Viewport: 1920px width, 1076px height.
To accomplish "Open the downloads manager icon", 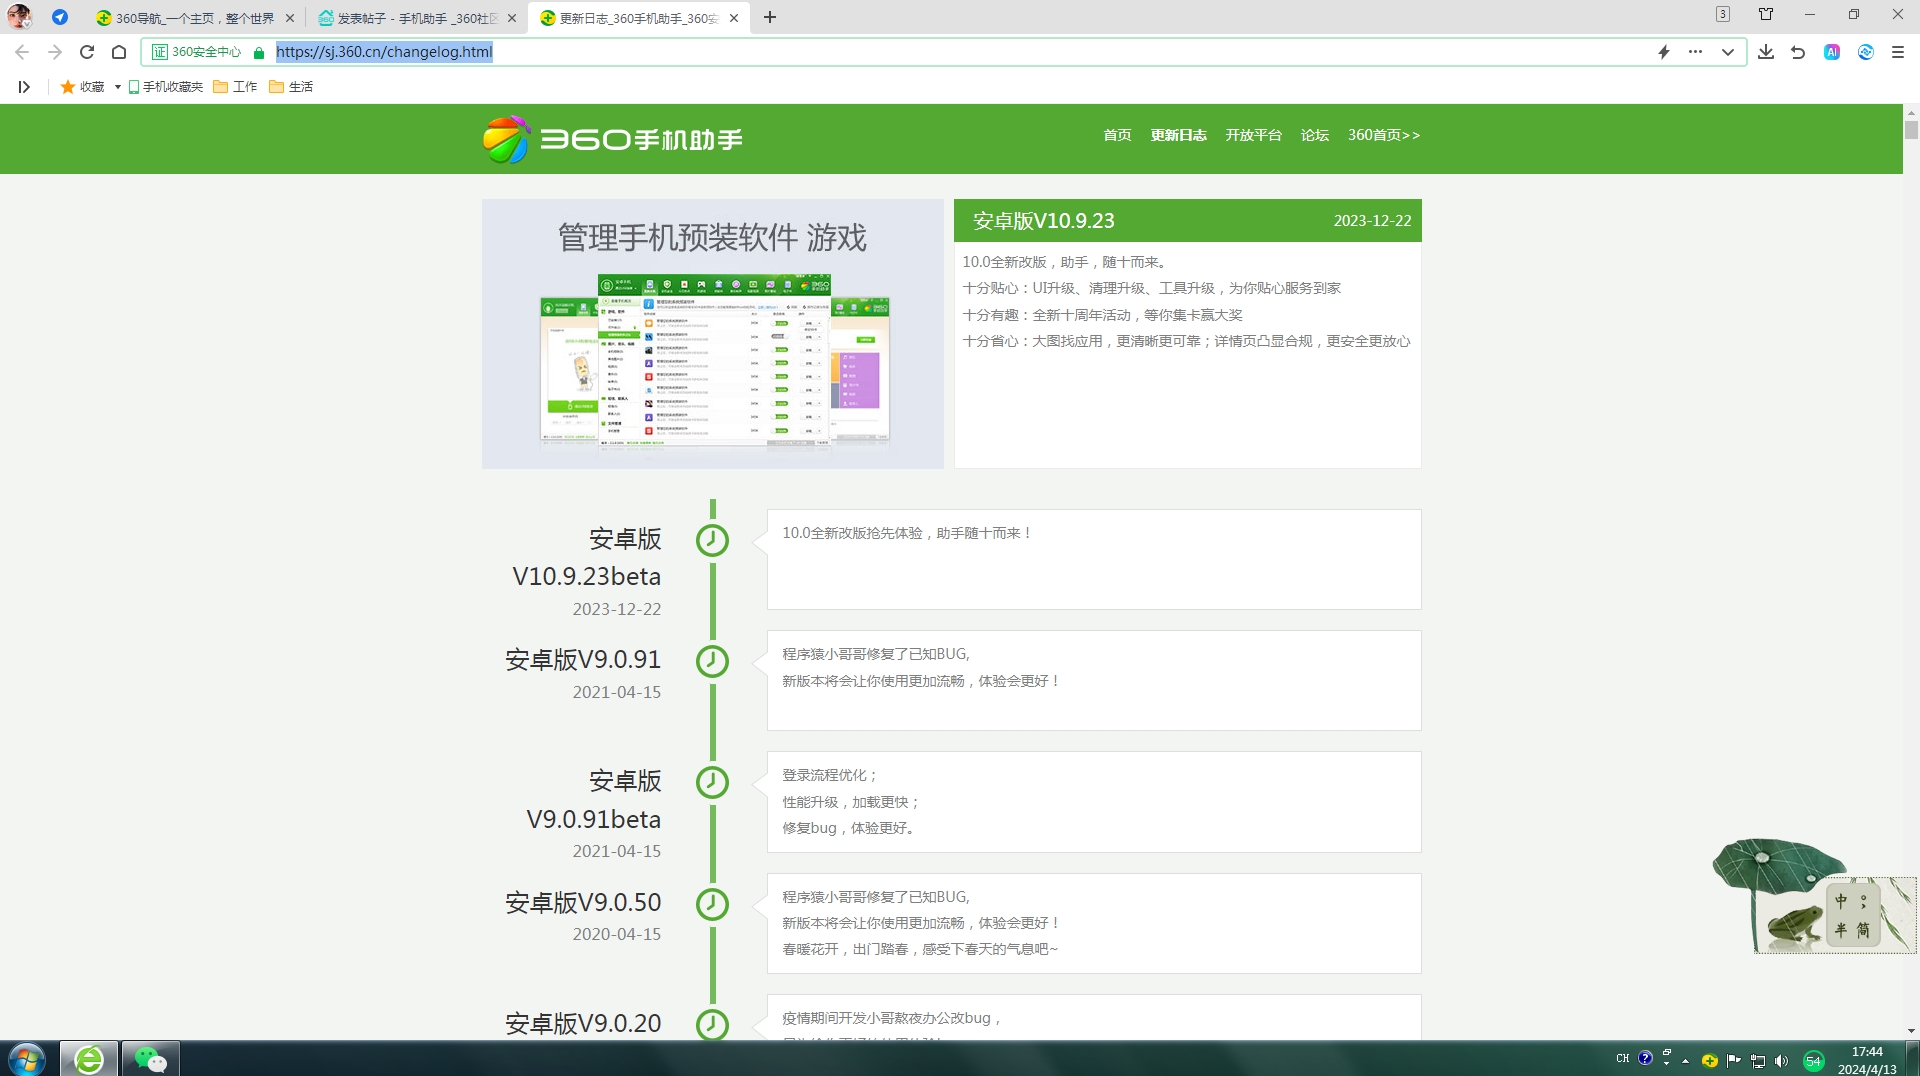I will pos(1766,52).
